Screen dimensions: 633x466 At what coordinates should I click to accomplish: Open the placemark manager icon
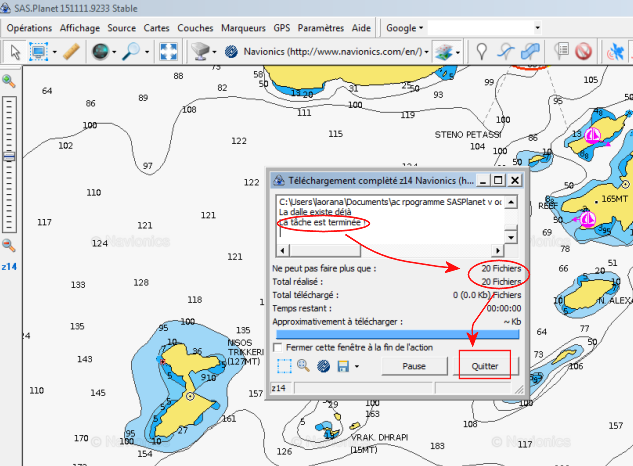[x=561, y=51]
